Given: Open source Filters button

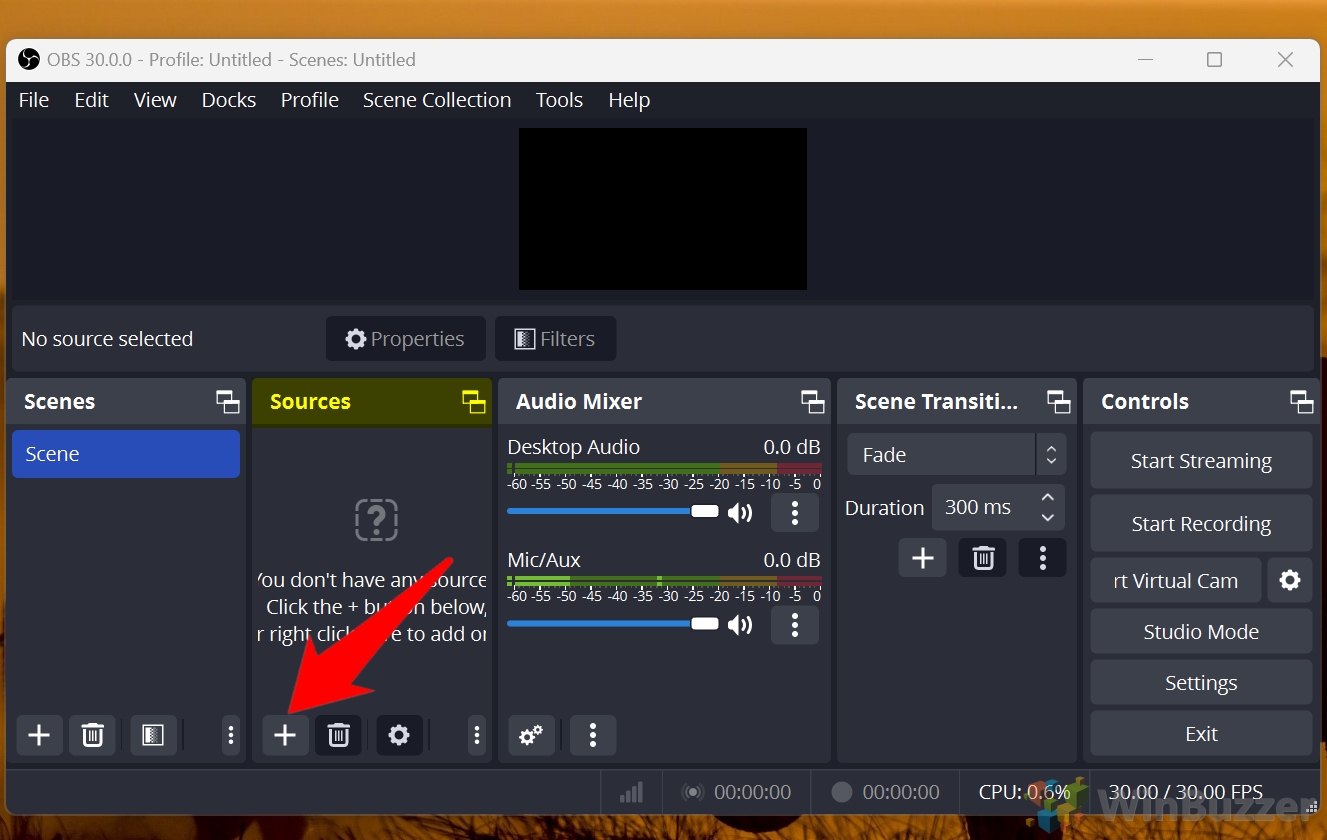Looking at the screenshot, I should [555, 339].
